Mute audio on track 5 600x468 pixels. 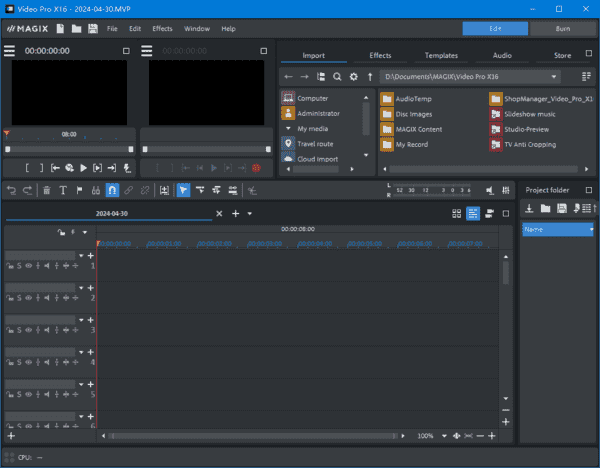(x=47, y=394)
